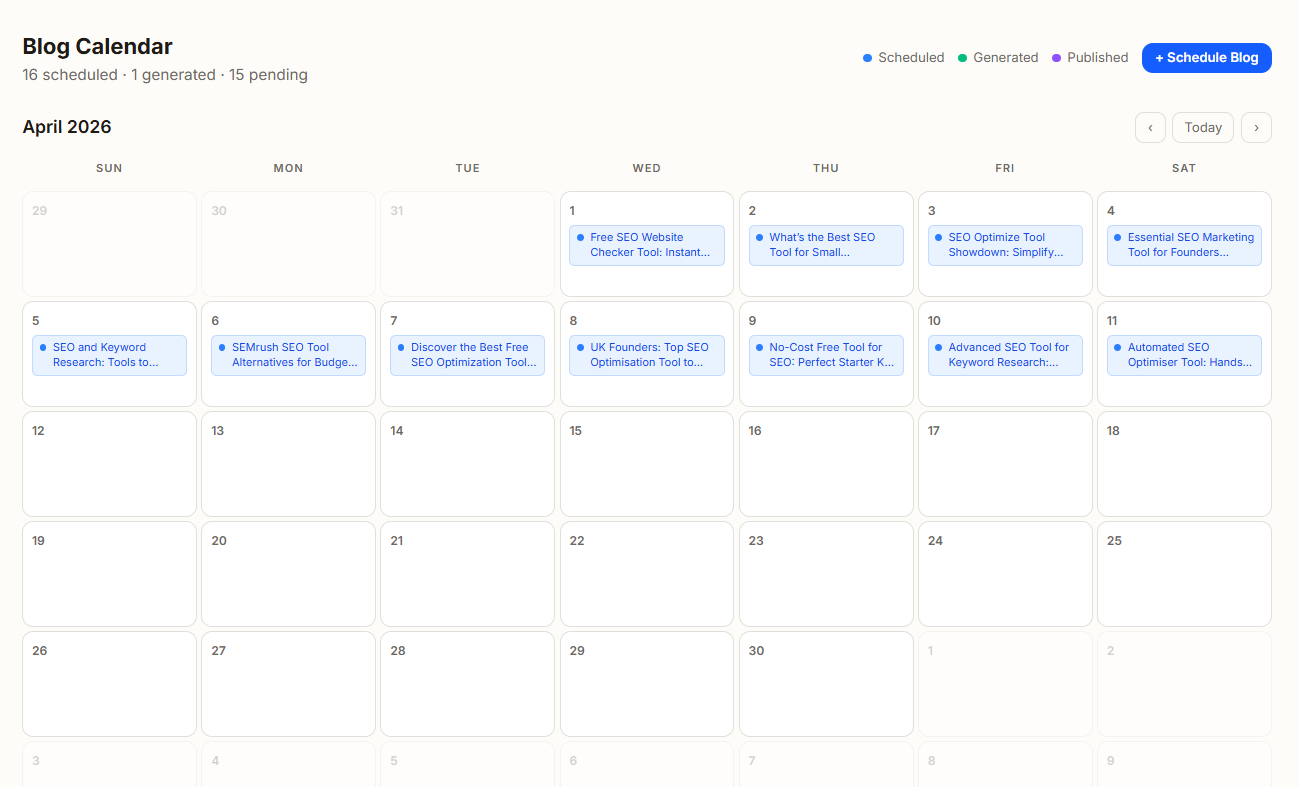Select the empty April 15 calendar cell
This screenshot has height=787, width=1299.
click(647, 464)
